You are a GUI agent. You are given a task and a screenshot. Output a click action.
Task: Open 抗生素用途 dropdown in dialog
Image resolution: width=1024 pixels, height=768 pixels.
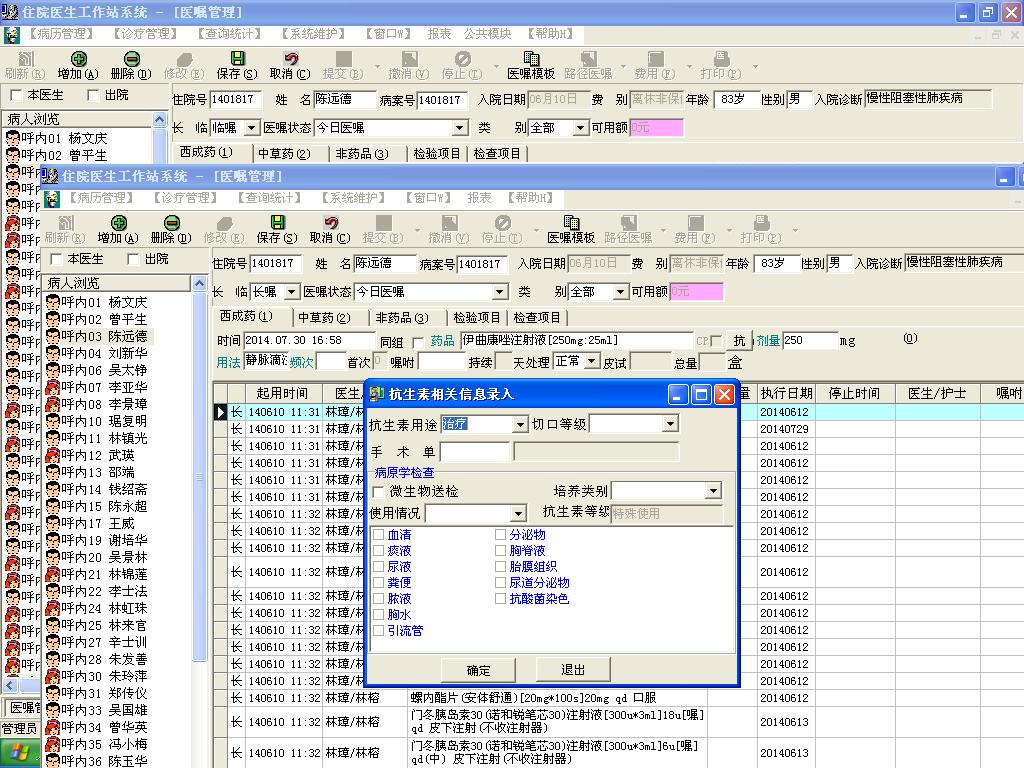click(x=520, y=424)
